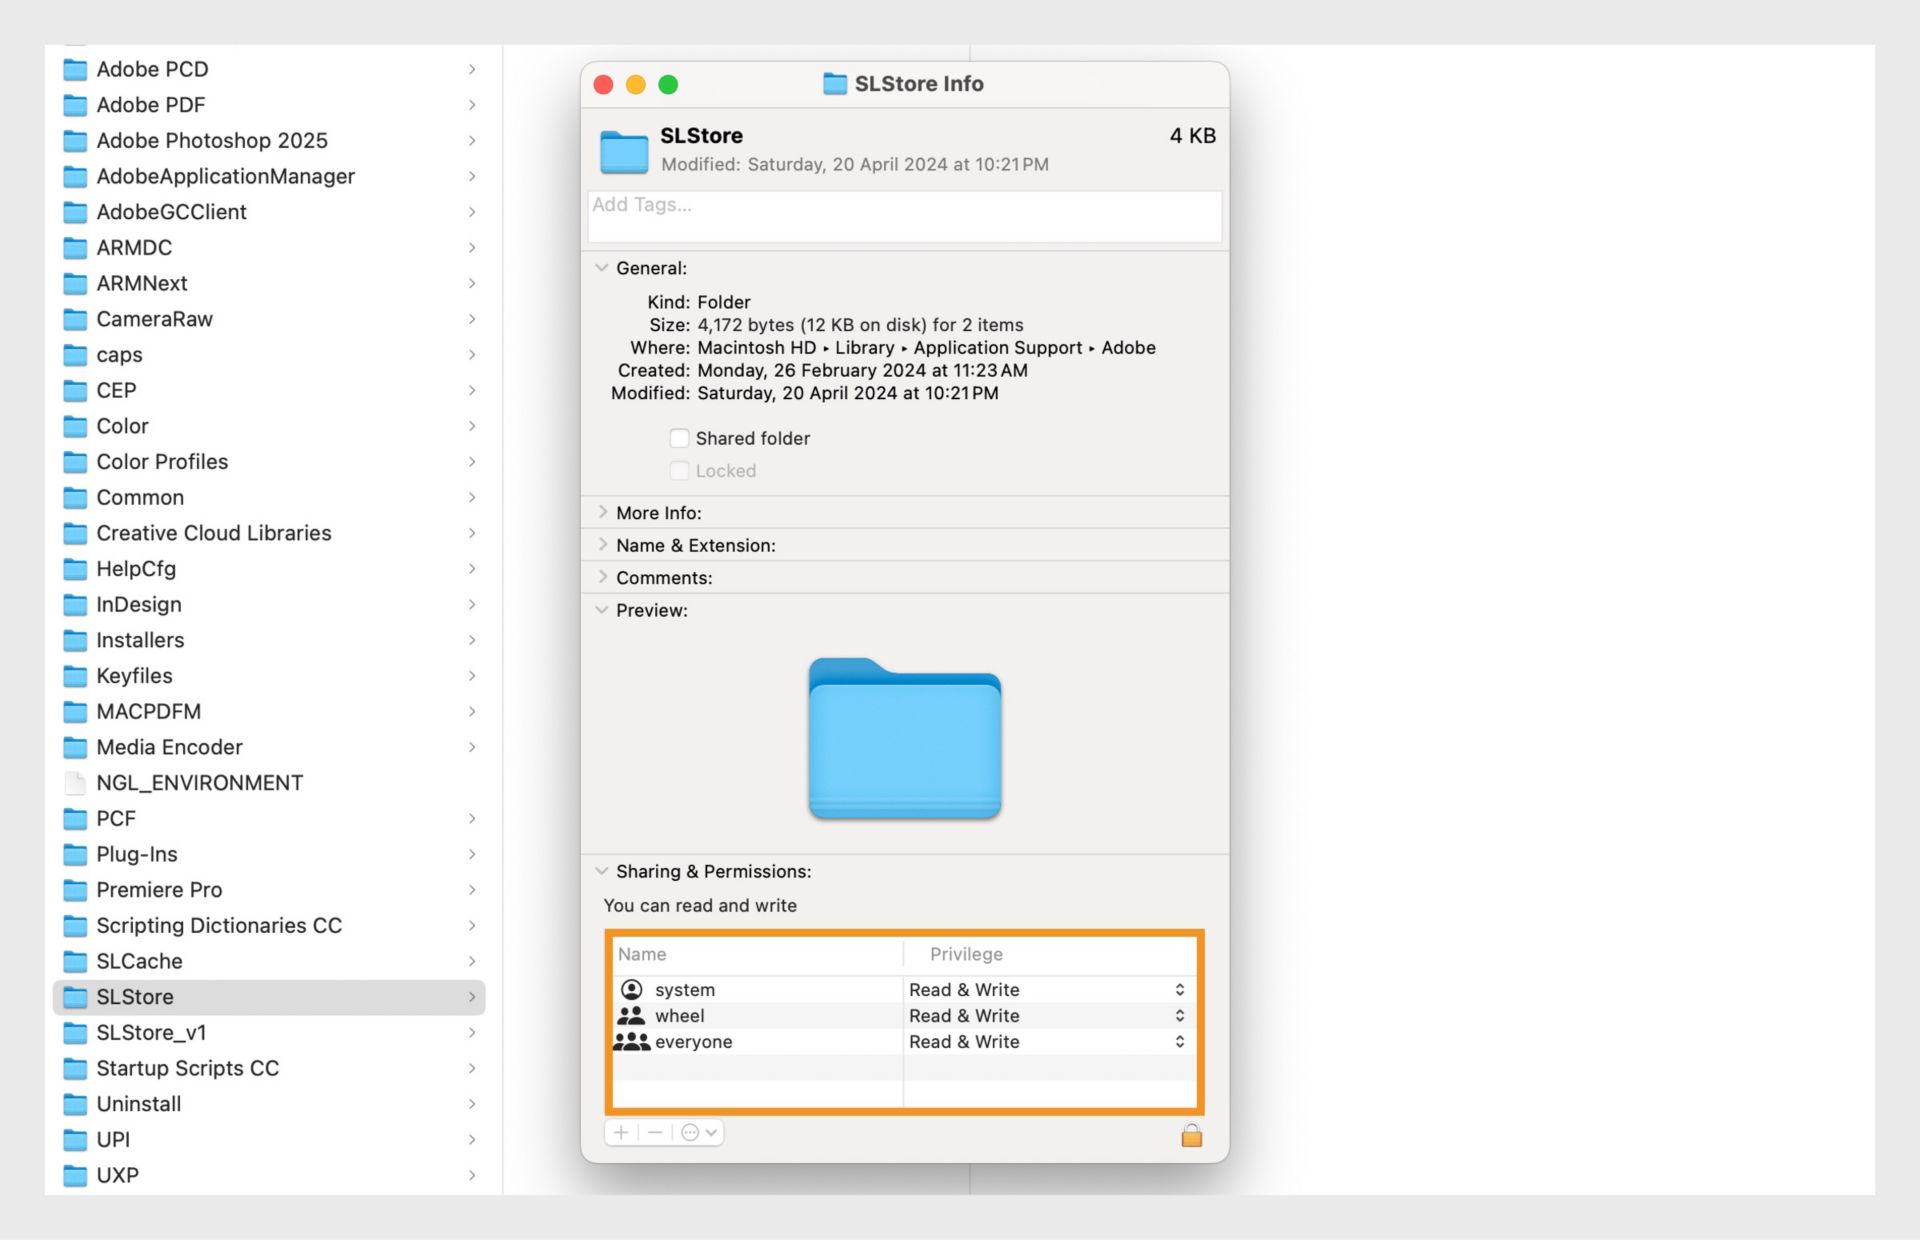Screen dimensions: 1920x1240
Task: Click the system user icon in permissions
Action: click(x=632, y=989)
